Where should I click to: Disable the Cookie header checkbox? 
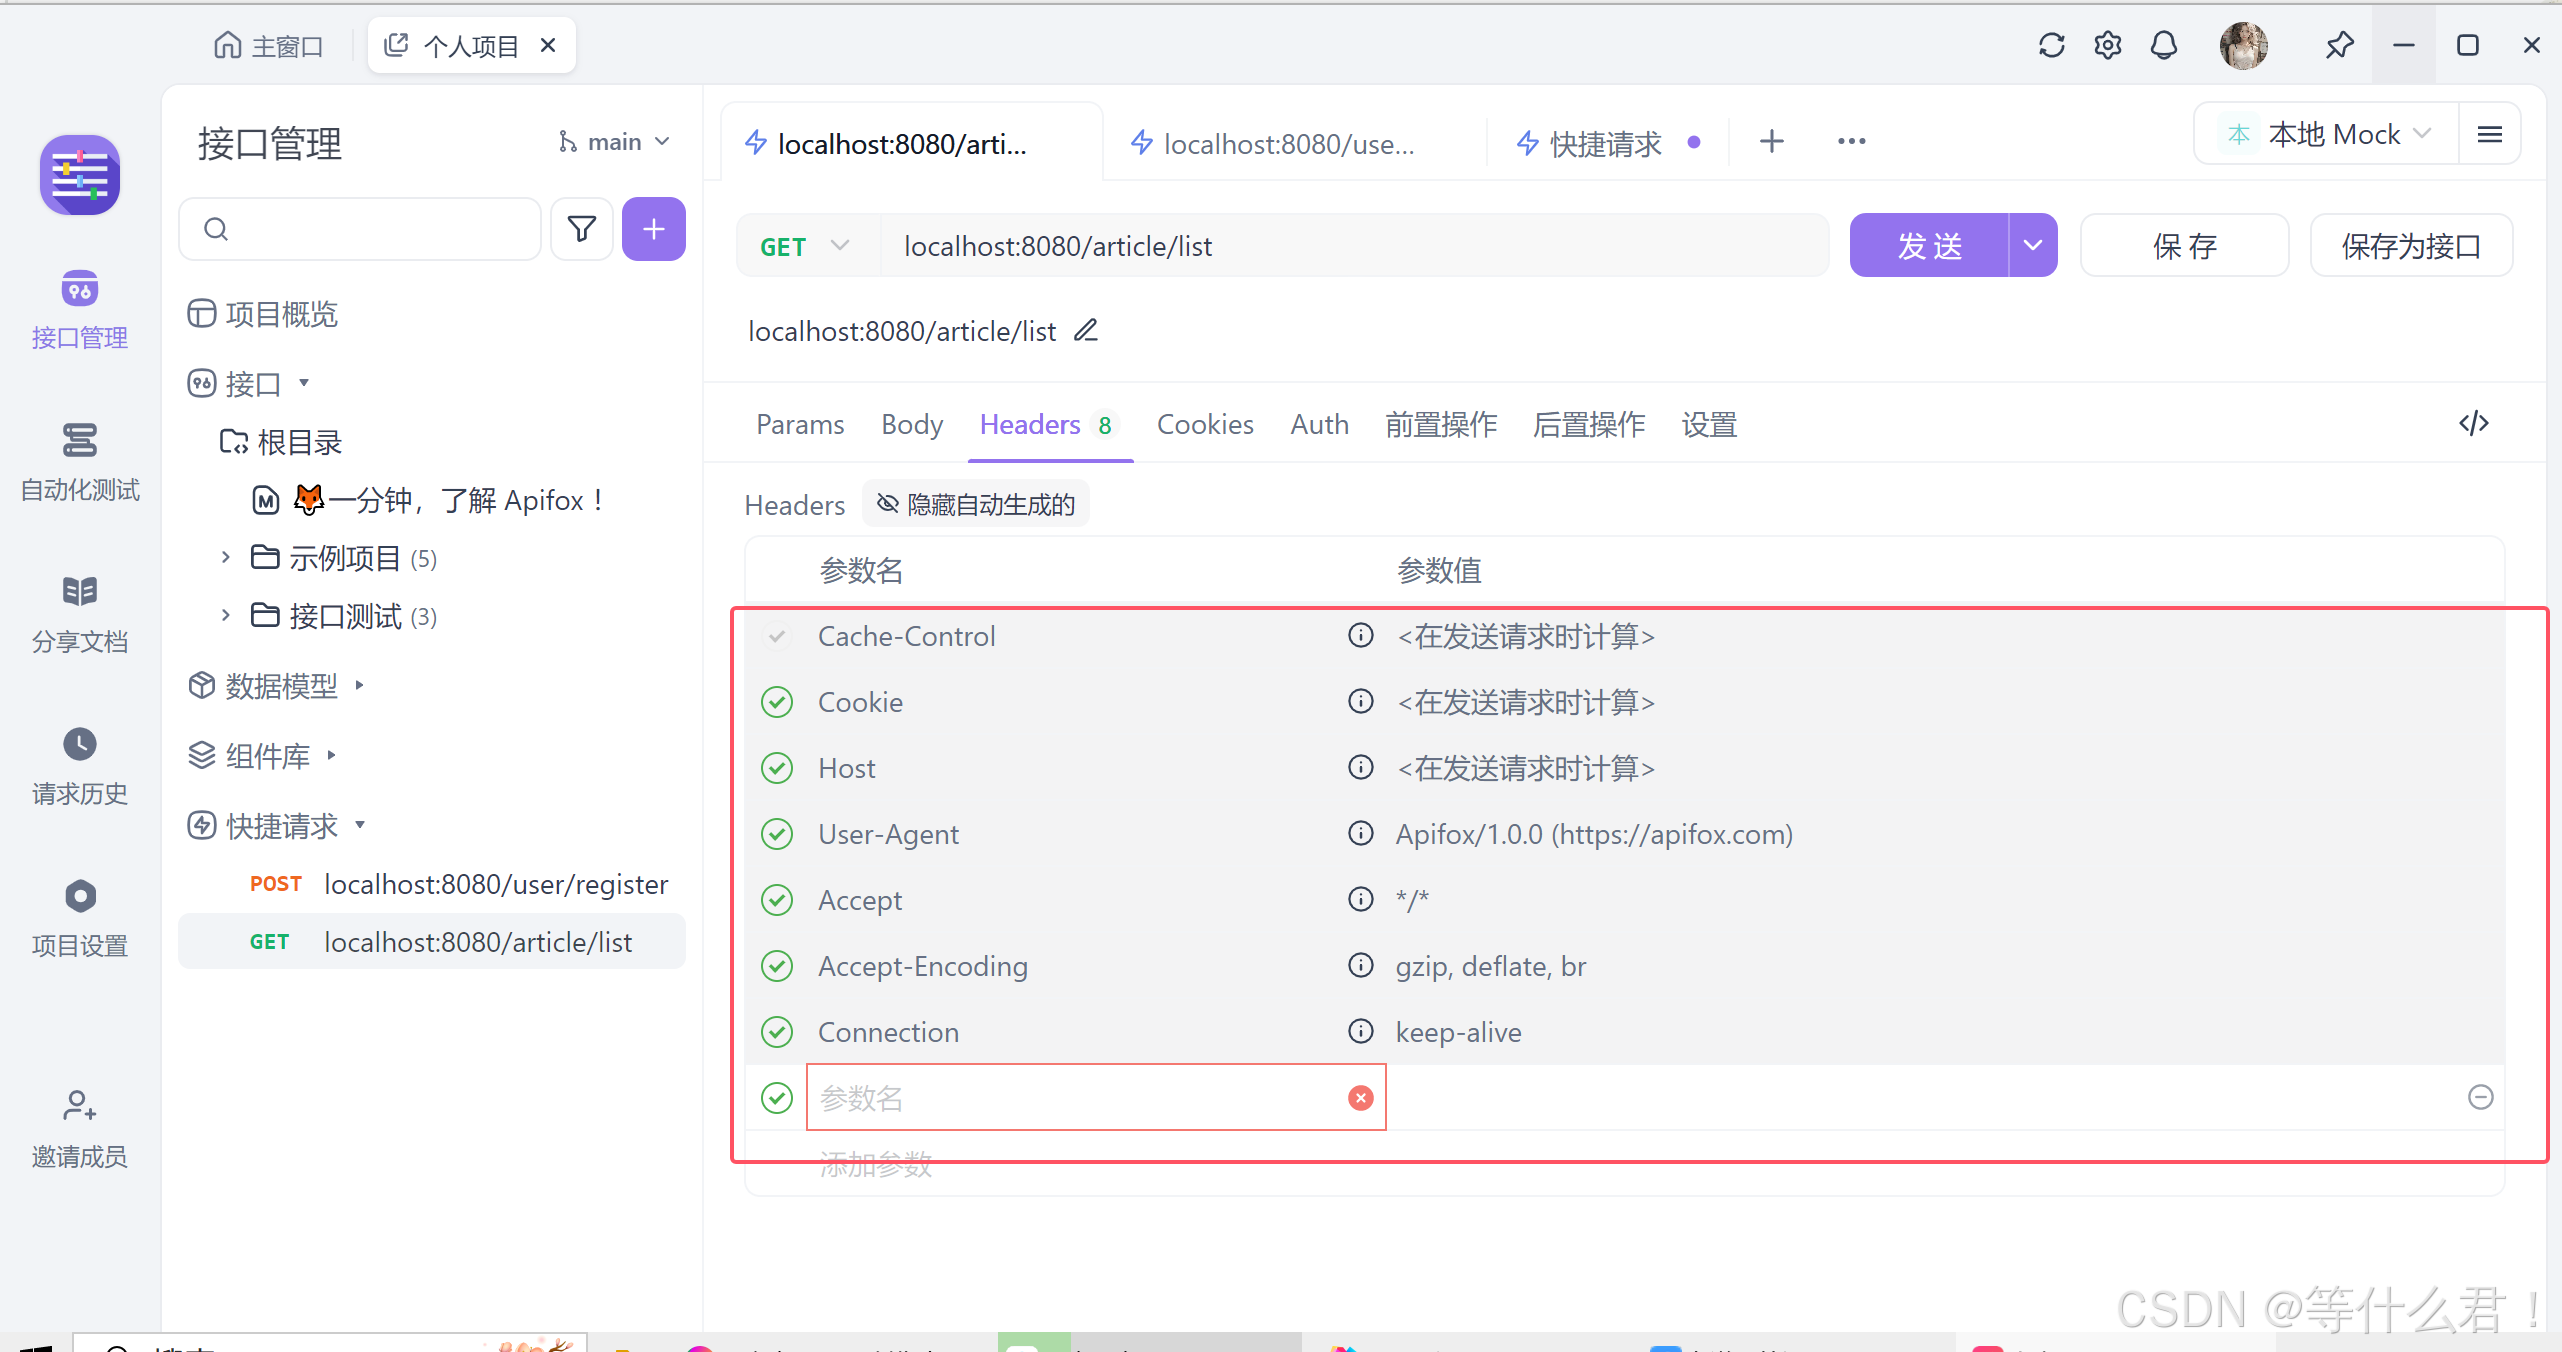point(777,701)
